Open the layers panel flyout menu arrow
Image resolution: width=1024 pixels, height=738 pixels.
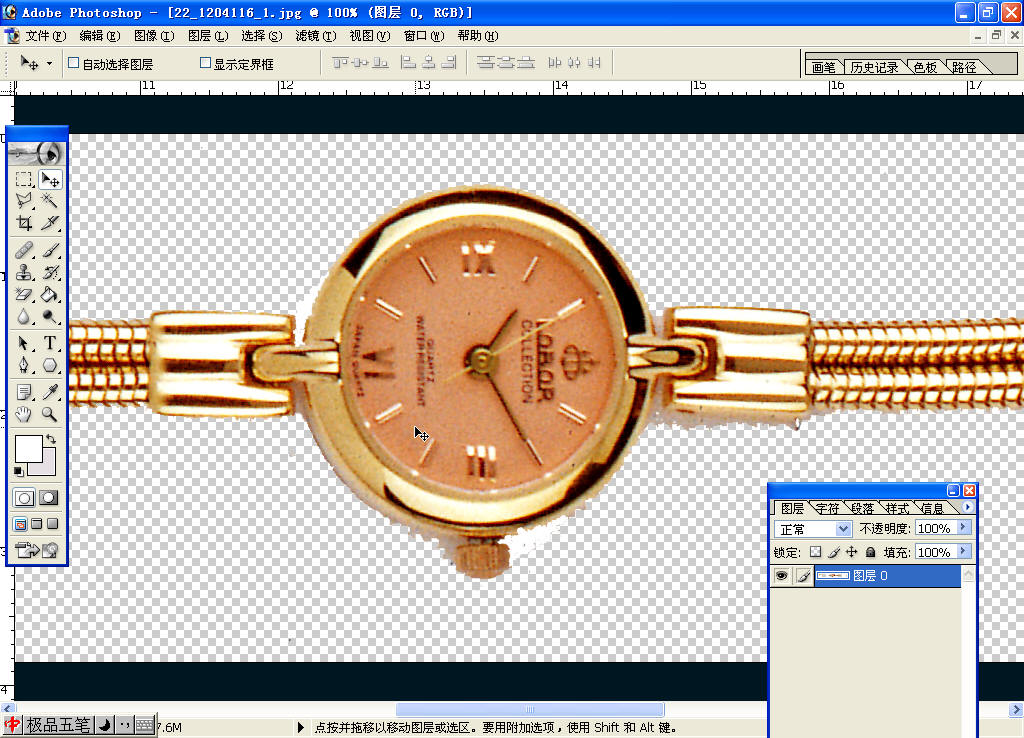(967, 507)
